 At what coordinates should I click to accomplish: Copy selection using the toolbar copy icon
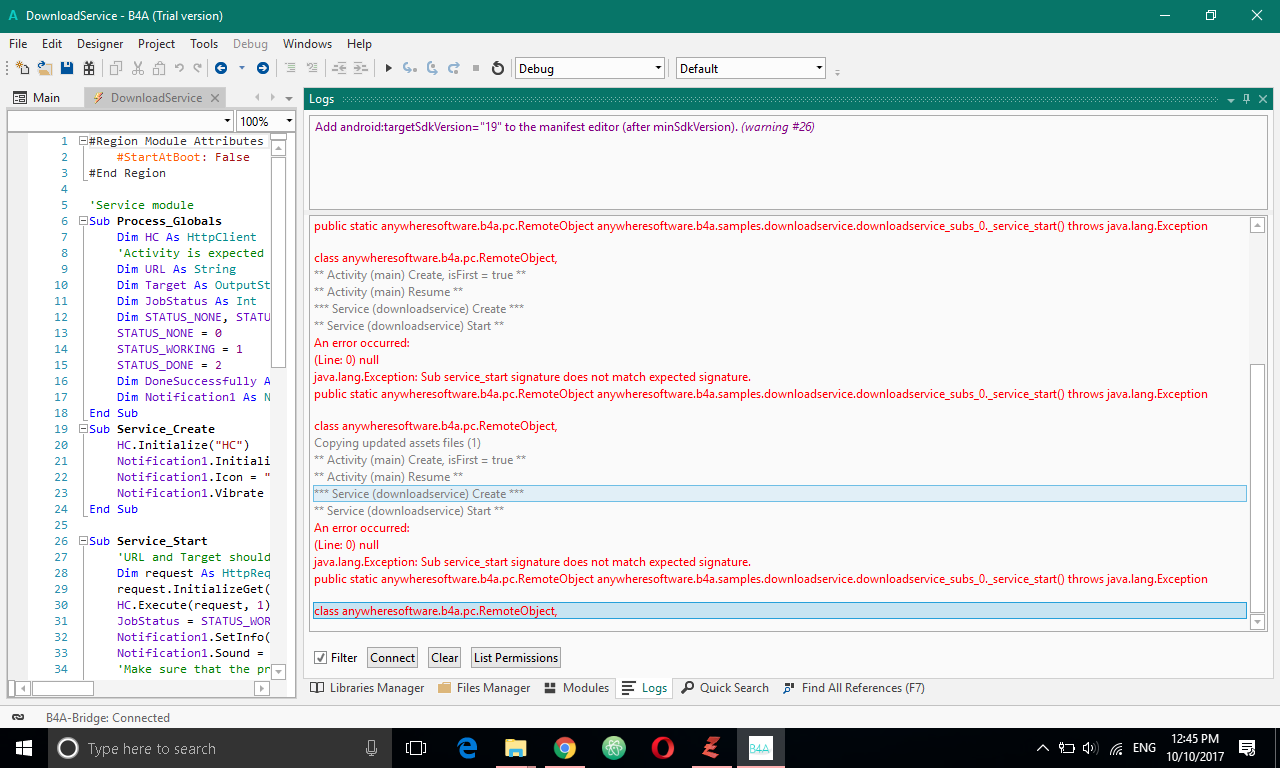click(x=116, y=68)
